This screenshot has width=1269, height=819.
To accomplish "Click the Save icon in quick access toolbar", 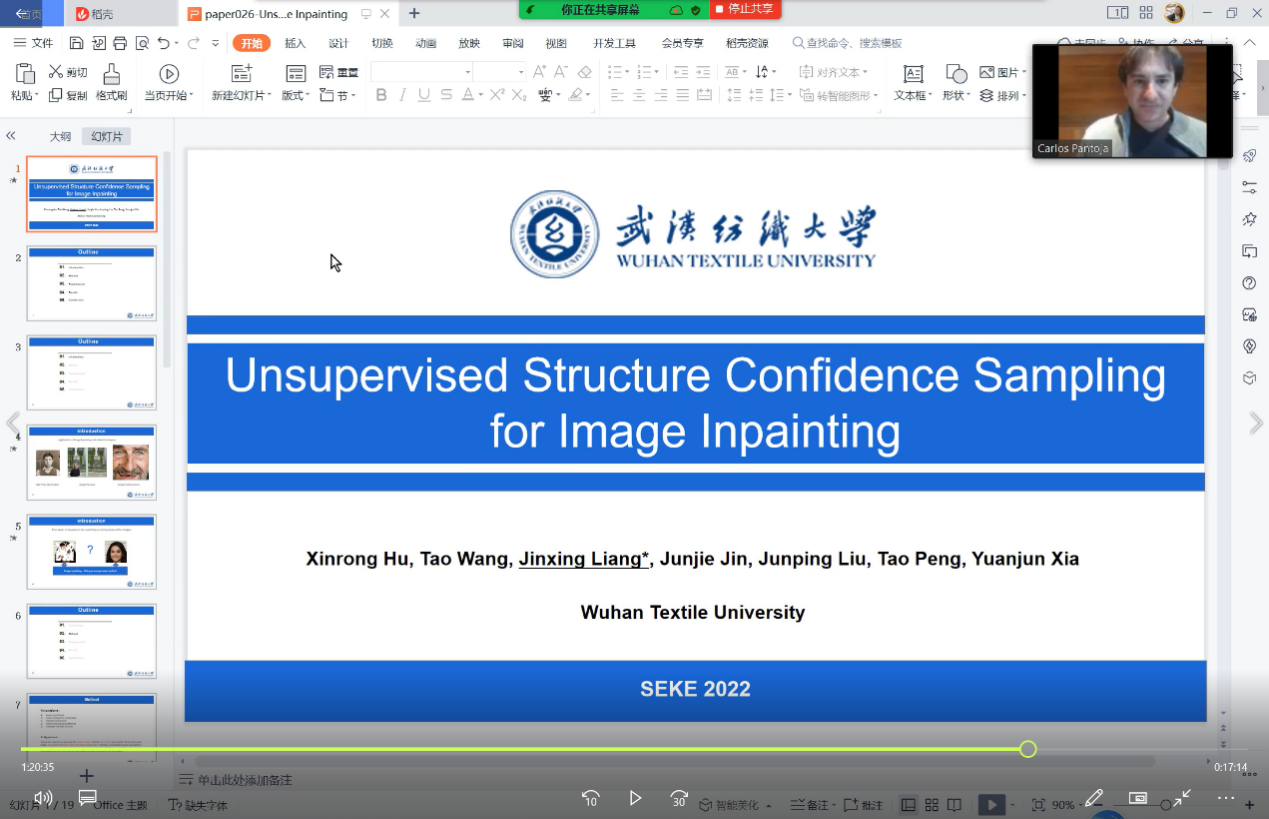I will (x=77, y=43).
